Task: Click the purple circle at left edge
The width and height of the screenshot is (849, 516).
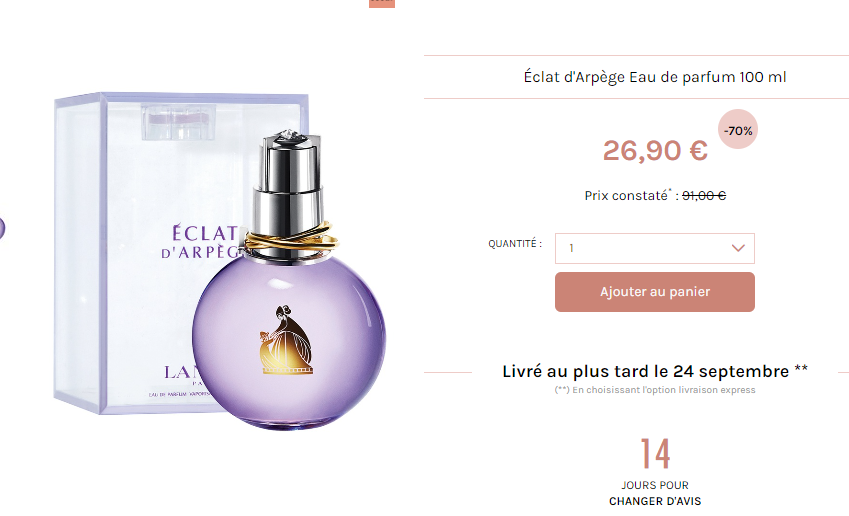Action: [2, 228]
